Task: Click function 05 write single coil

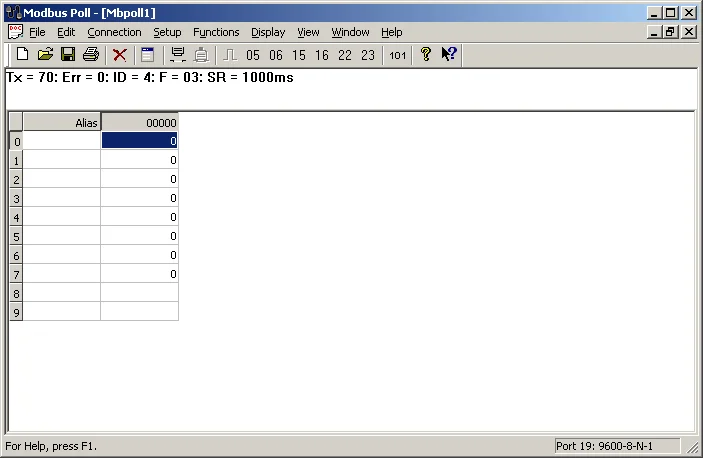Action: pos(253,55)
